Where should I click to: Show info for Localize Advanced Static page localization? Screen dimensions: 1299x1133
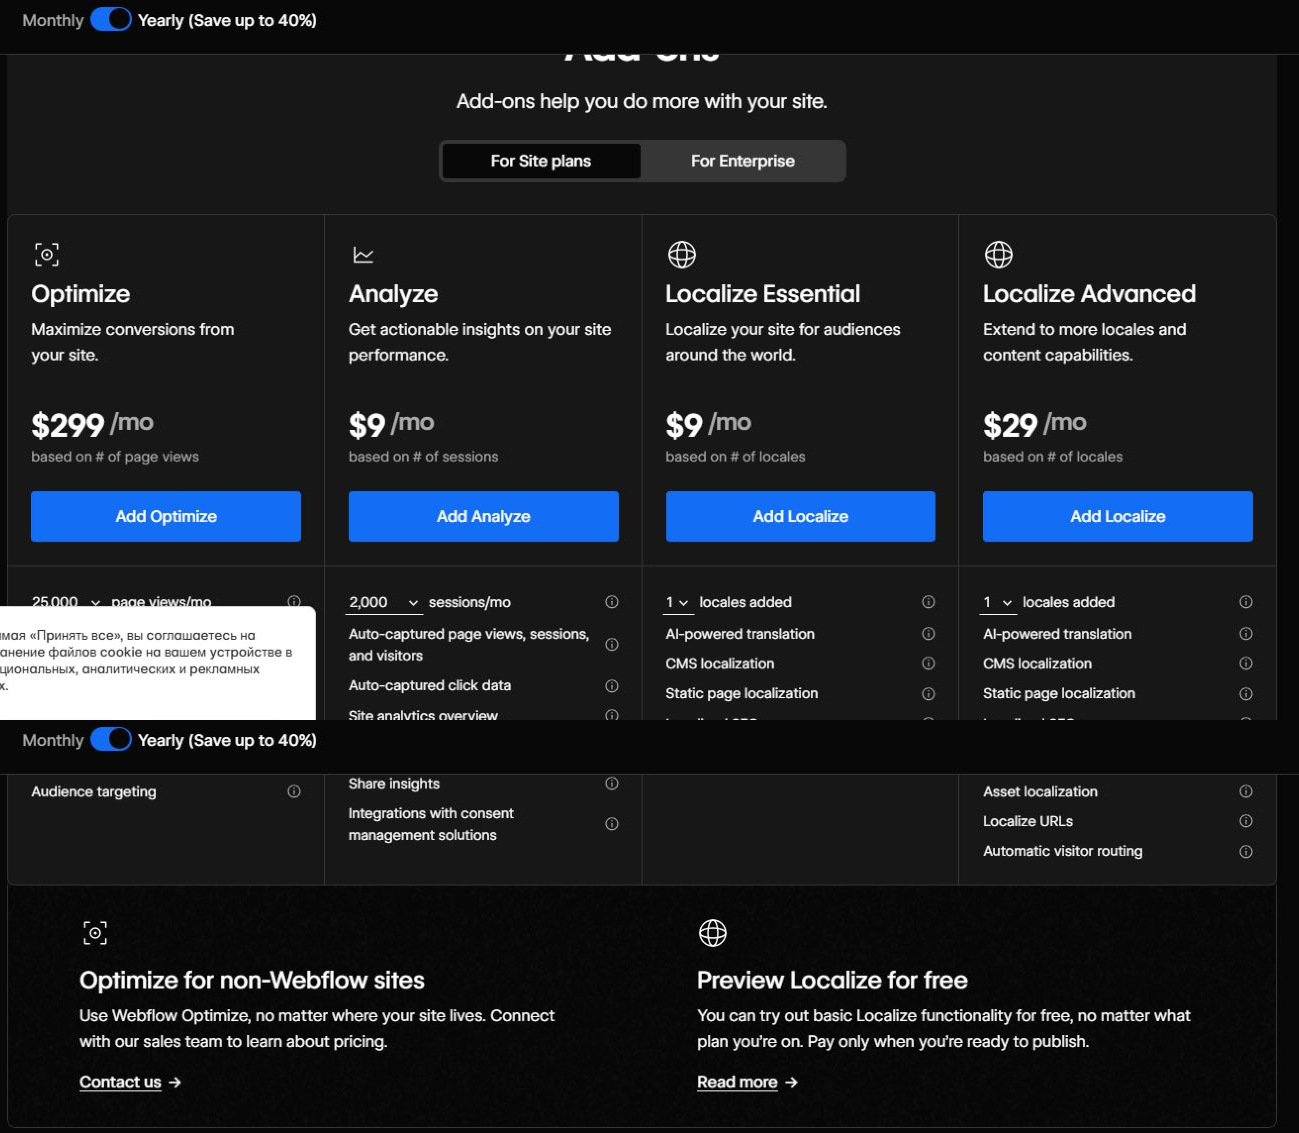coord(1246,694)
